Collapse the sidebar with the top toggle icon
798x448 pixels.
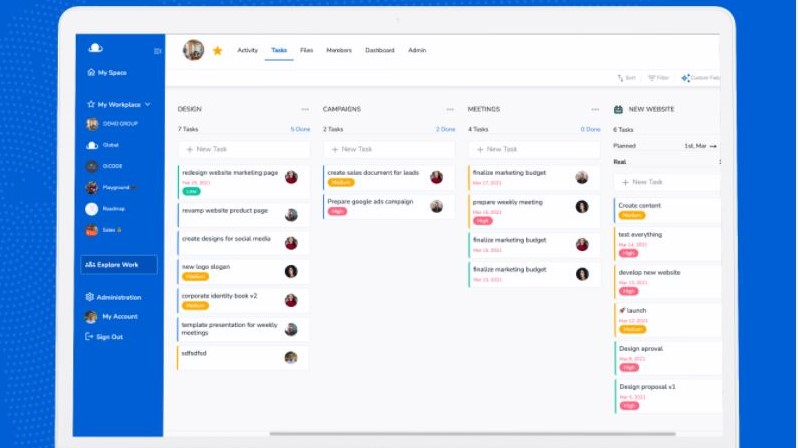pyautogui.click(x=157, y=51)
